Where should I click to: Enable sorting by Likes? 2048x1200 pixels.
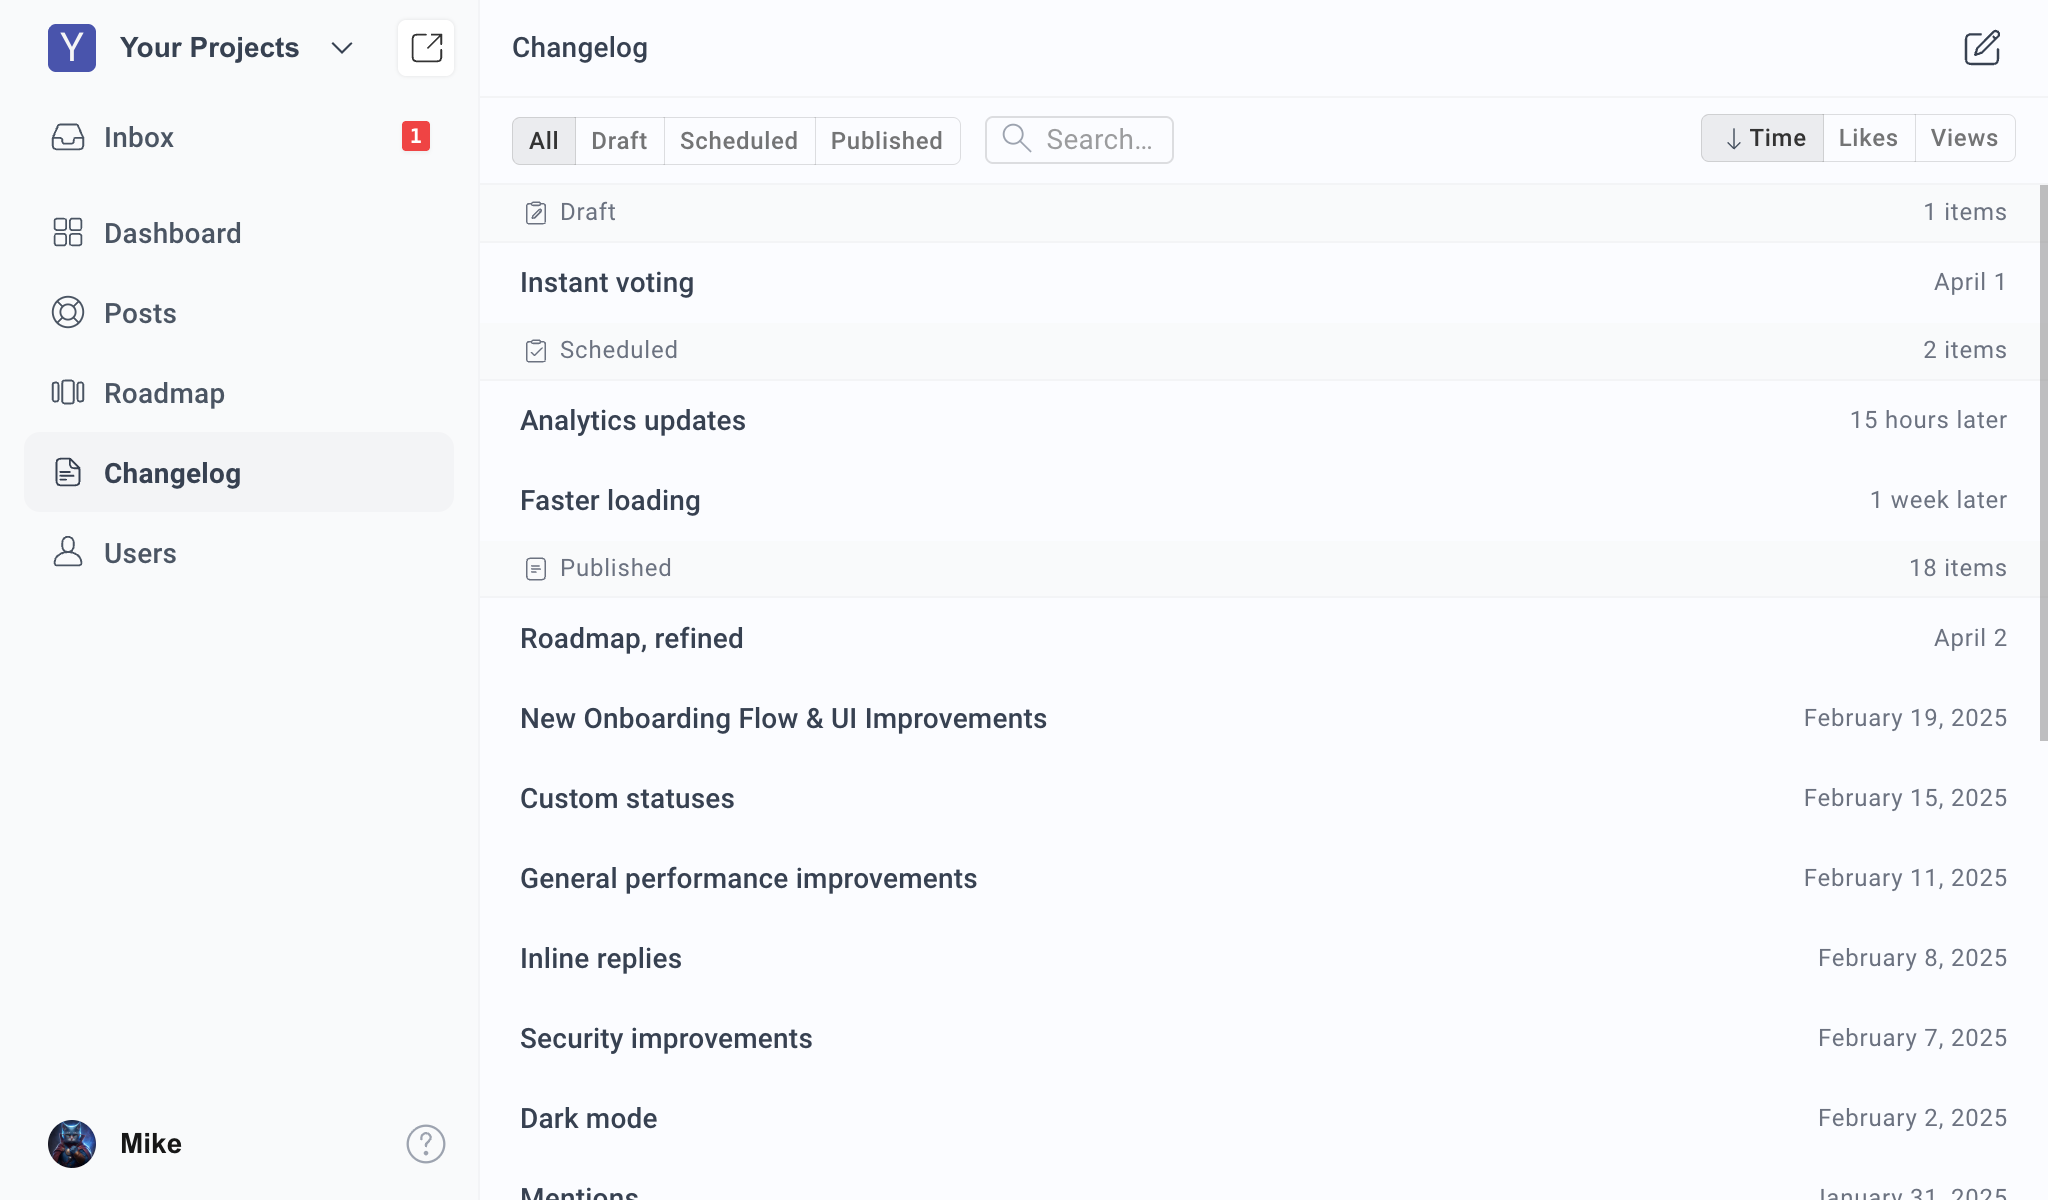[1868, 137]
